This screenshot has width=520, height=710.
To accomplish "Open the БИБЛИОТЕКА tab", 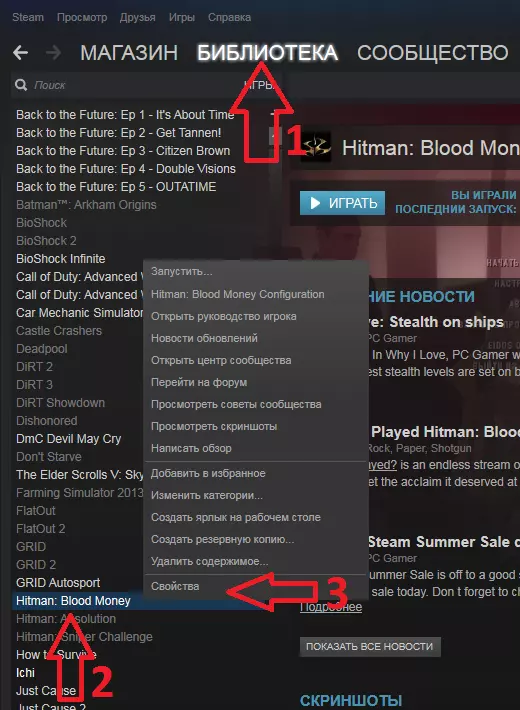I will pos(267,53).
